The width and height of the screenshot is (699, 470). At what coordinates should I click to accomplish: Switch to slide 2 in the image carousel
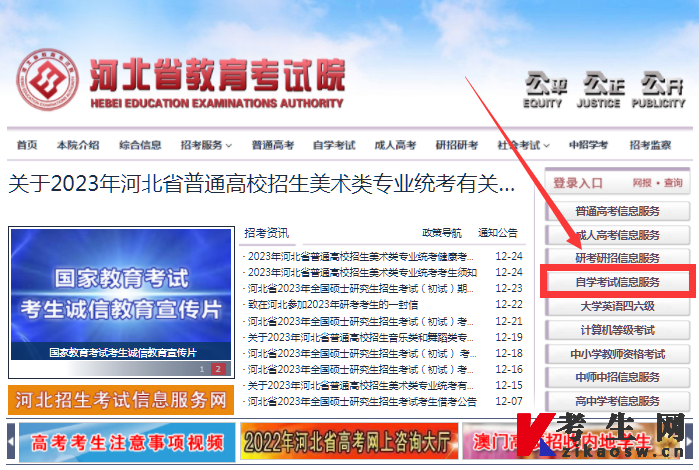point(218,369)
